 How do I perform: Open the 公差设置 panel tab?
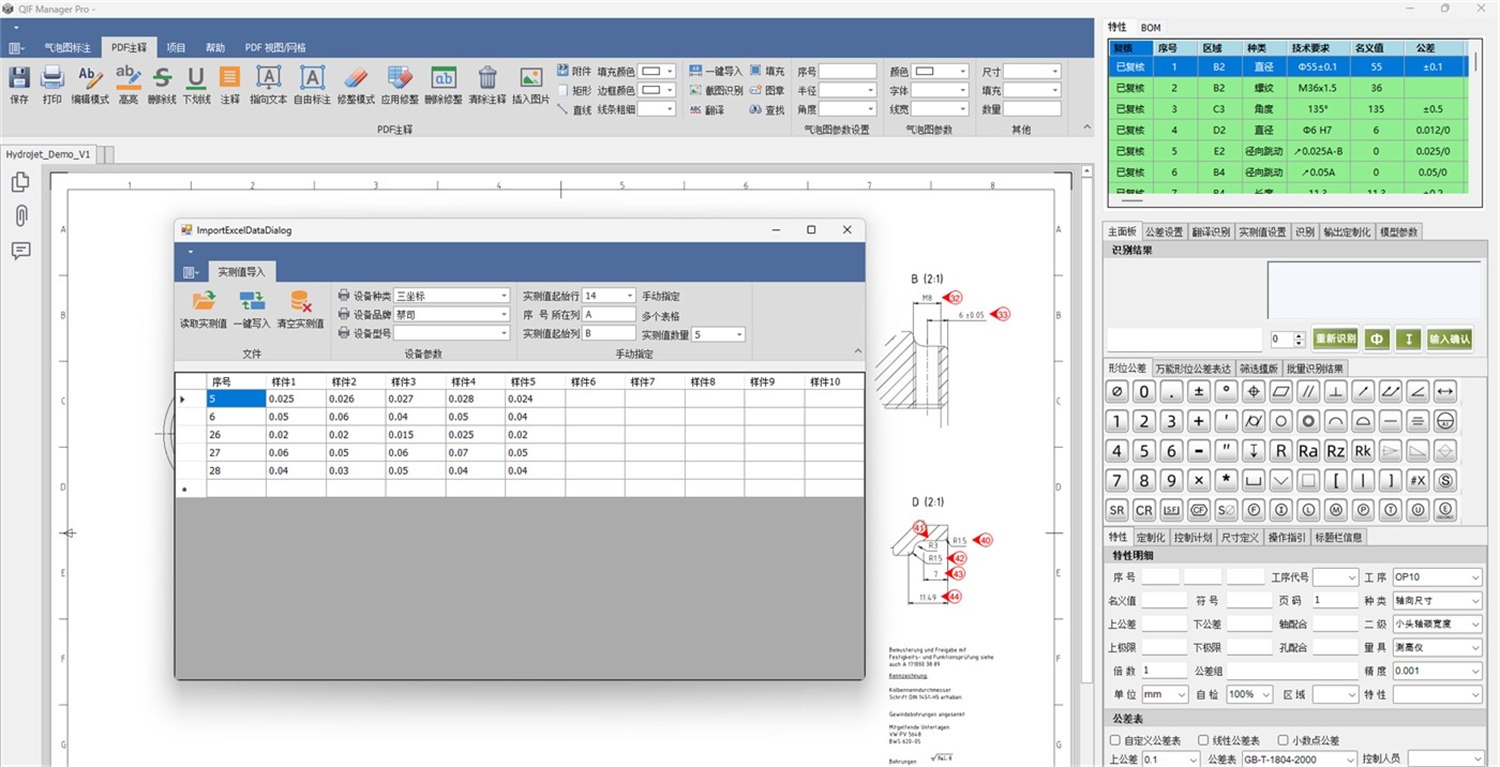coord(1164,232)
